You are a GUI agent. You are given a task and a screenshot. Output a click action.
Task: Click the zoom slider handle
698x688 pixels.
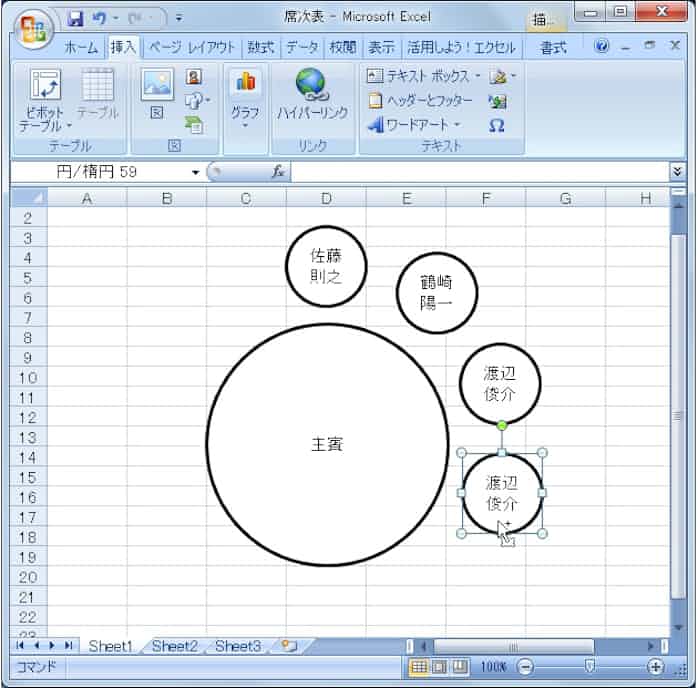pos(590,667)
